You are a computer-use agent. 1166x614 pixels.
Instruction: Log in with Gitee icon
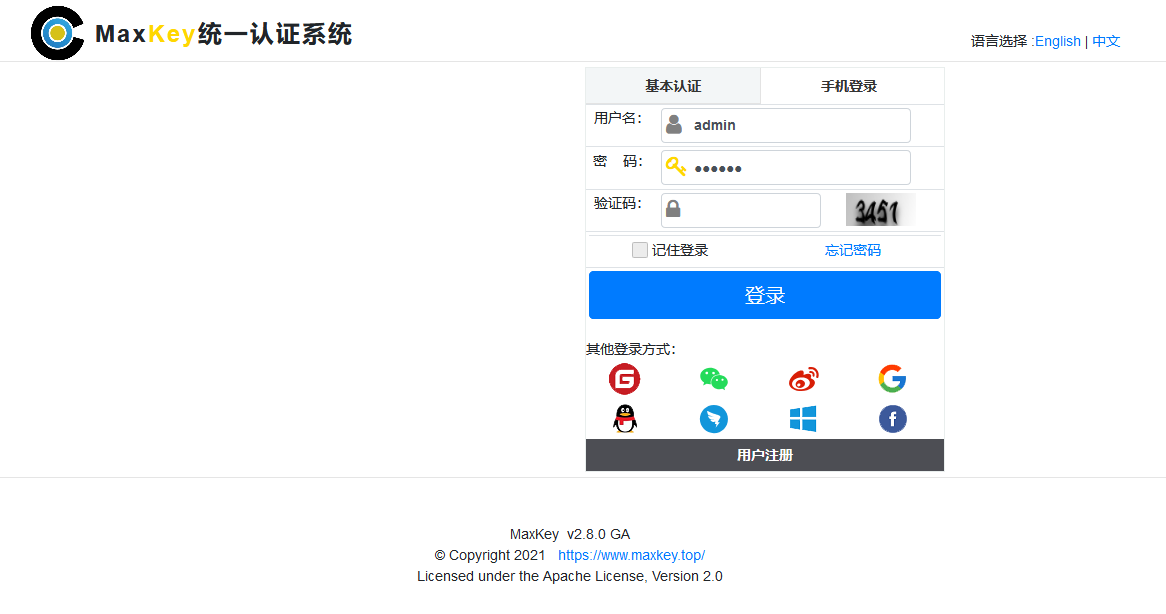click(x=624, y=379)
